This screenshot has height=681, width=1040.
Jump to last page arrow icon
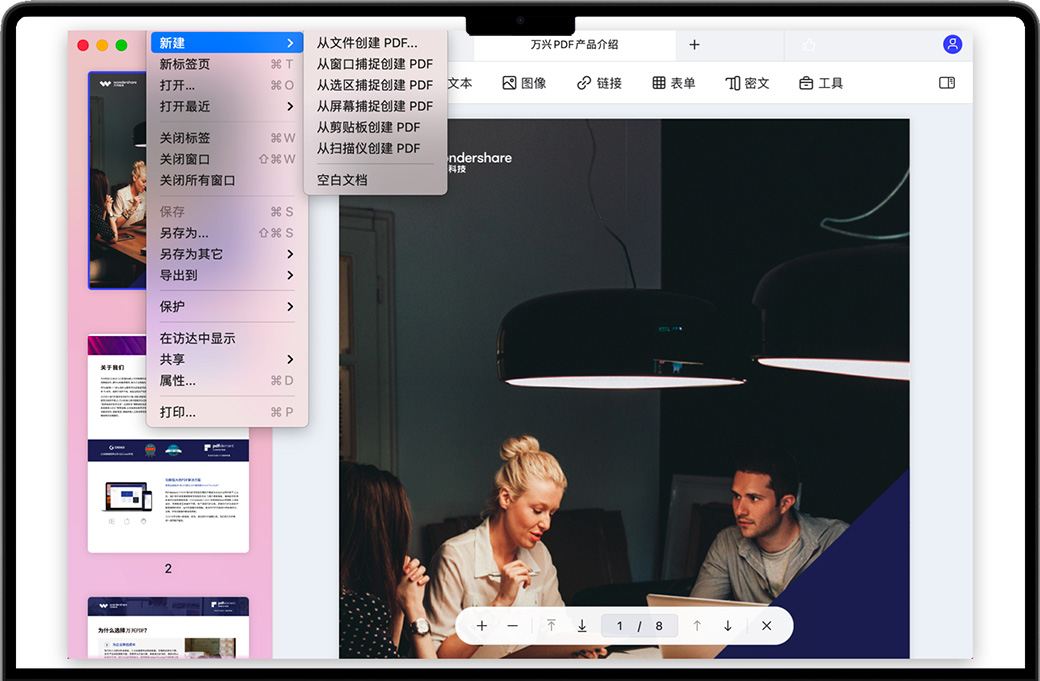tap(582, 626)
